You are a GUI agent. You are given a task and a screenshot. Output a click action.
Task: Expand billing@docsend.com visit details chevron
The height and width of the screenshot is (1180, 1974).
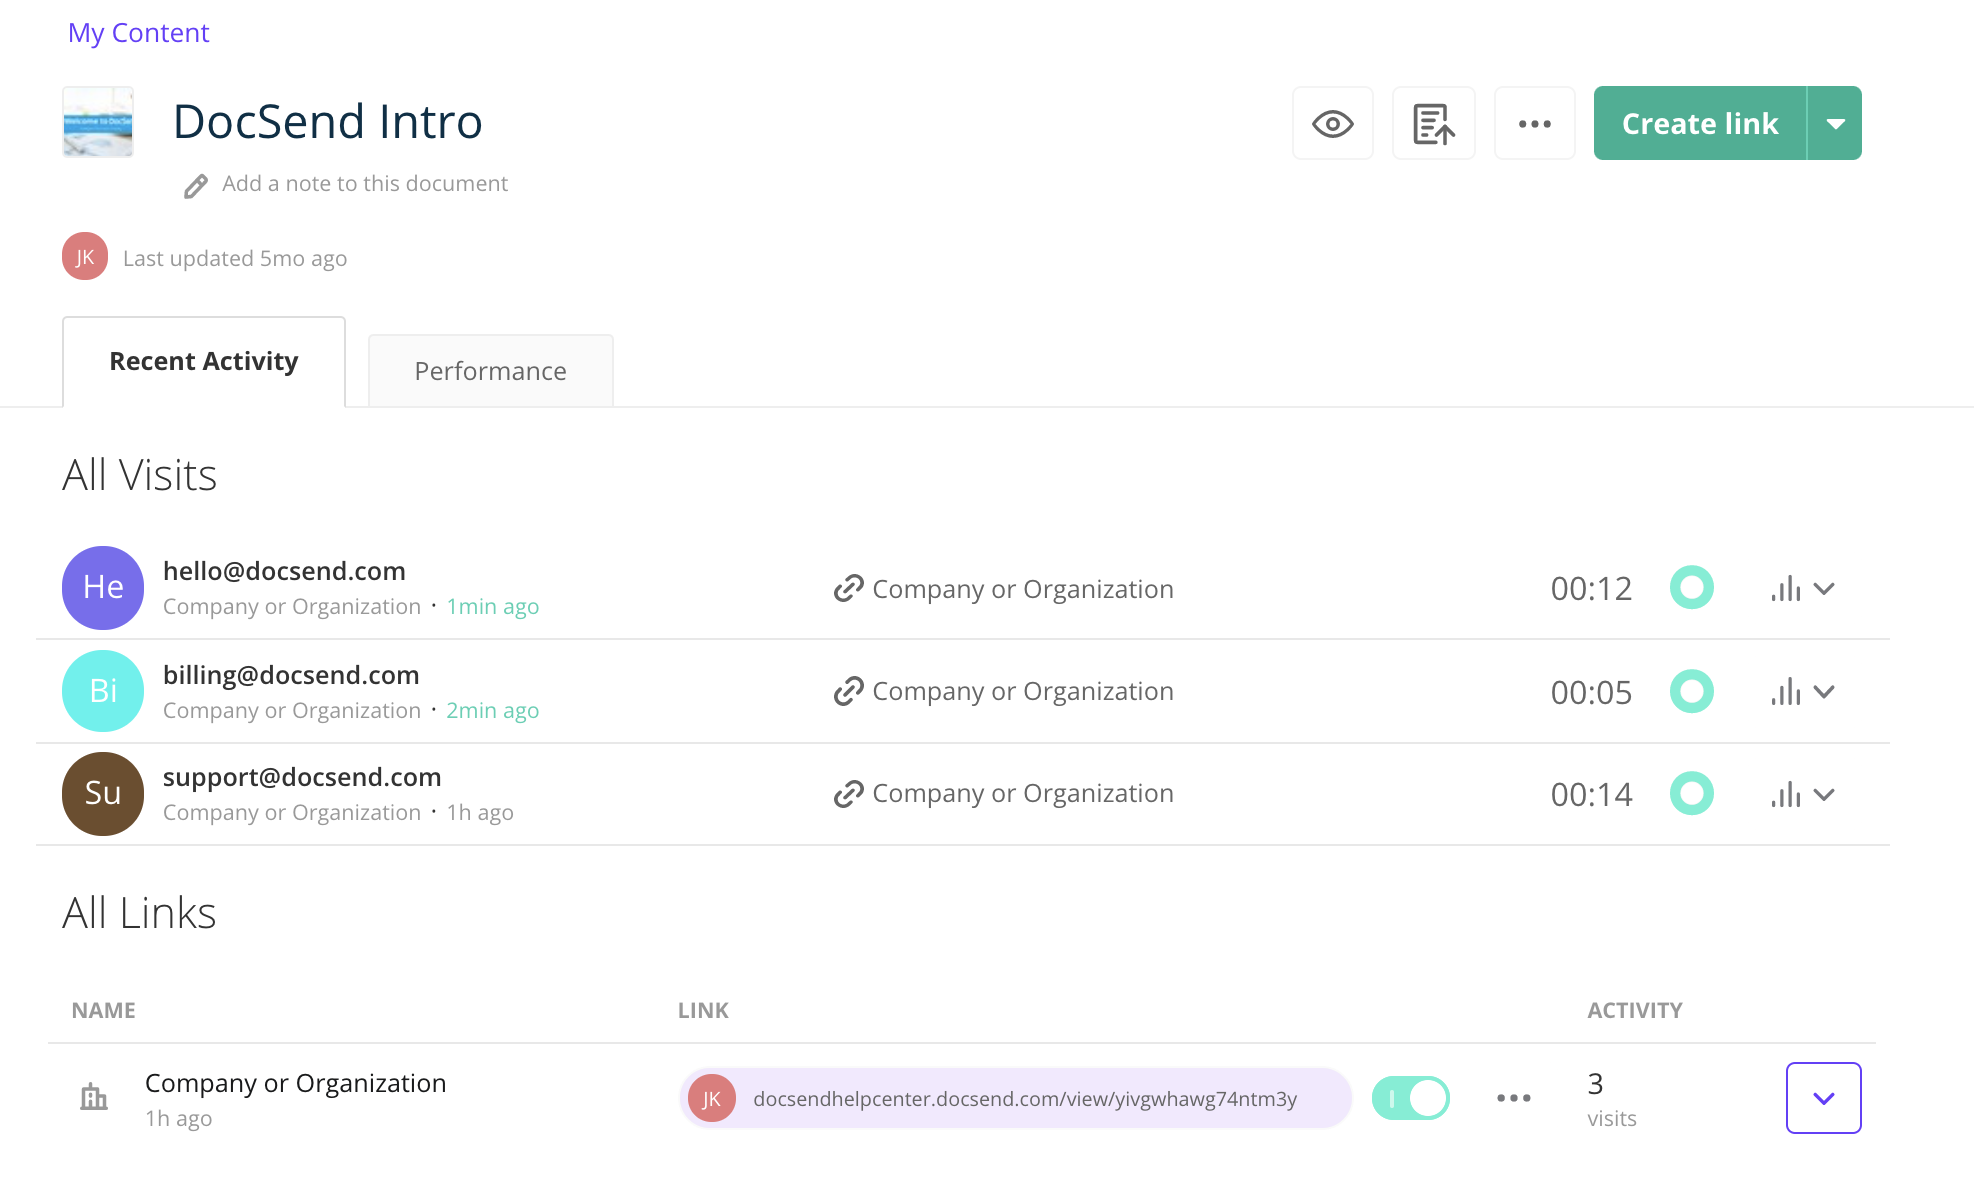tap(1824, 692)
